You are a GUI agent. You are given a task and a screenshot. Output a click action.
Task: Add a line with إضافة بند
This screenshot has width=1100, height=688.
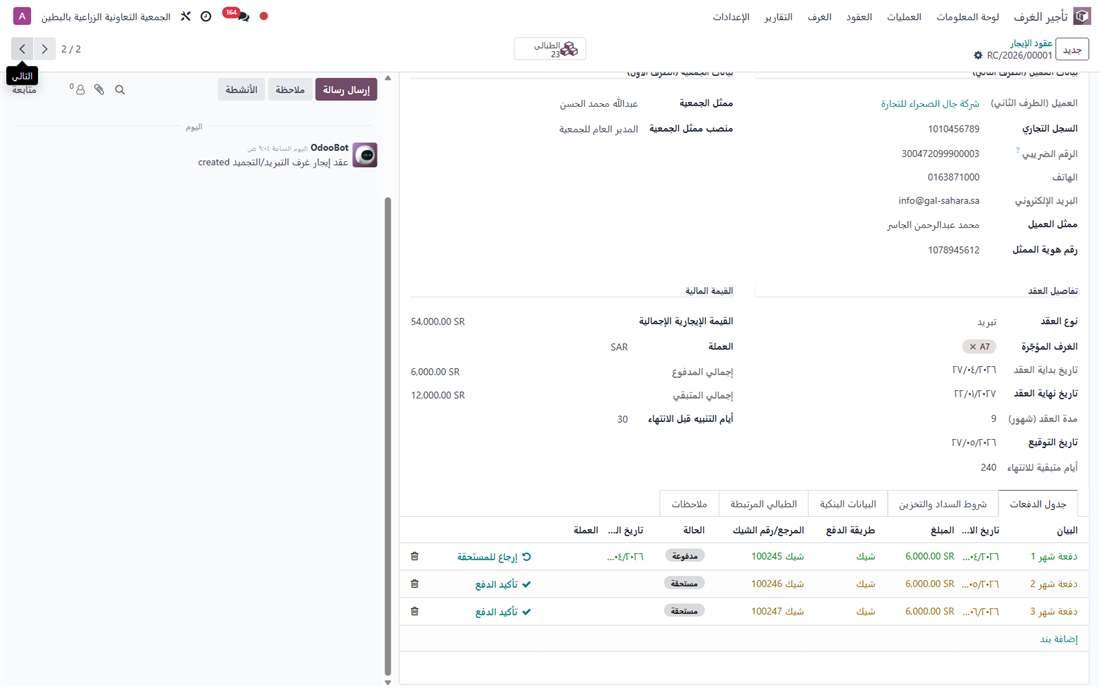coord(1059,639)
